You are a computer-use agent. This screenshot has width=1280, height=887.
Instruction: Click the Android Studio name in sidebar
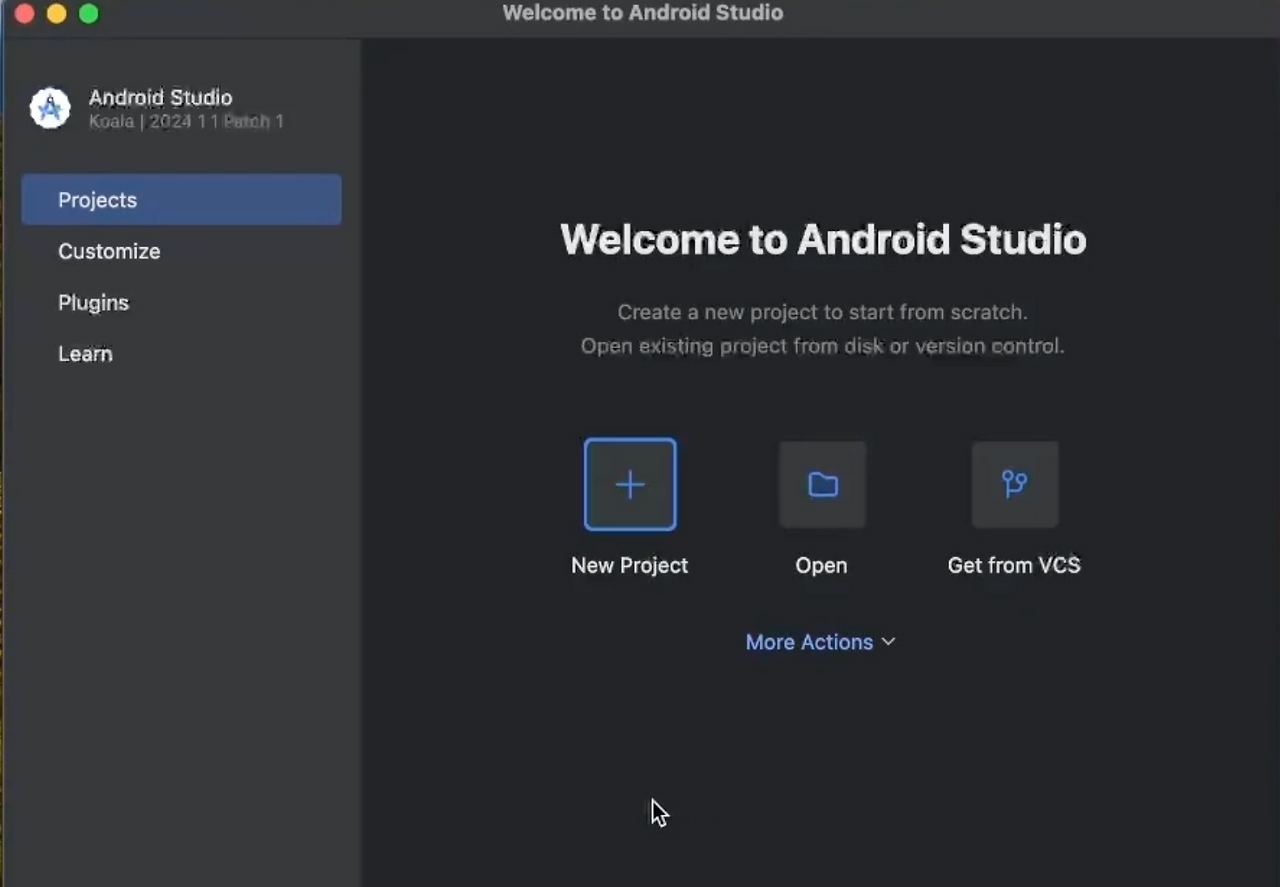(x=160, y=97)
